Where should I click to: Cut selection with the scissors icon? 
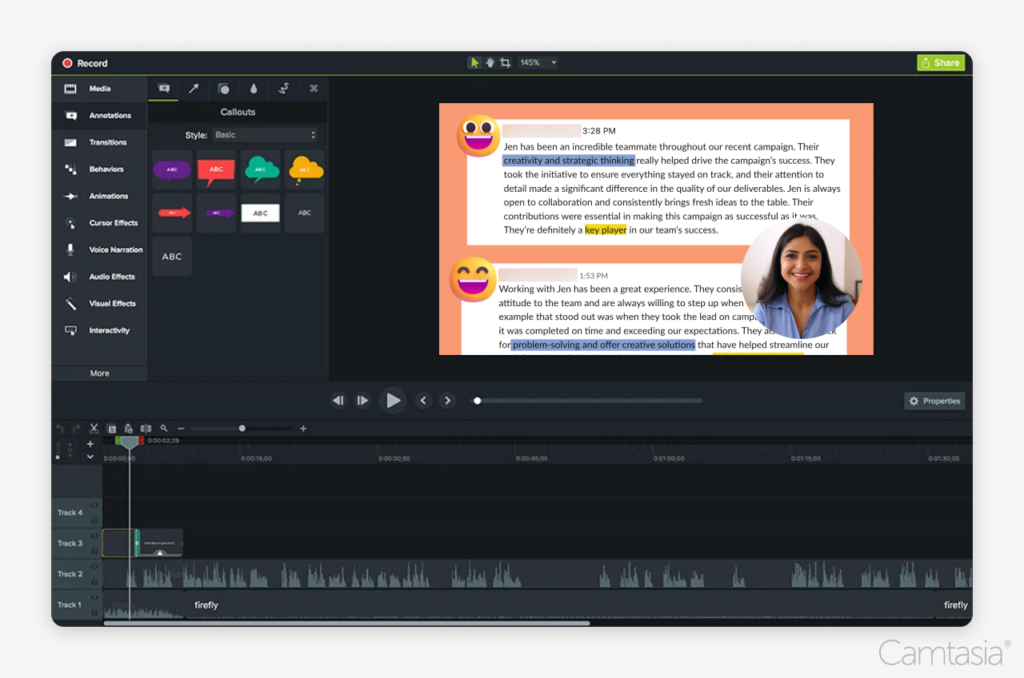(94, 428)
